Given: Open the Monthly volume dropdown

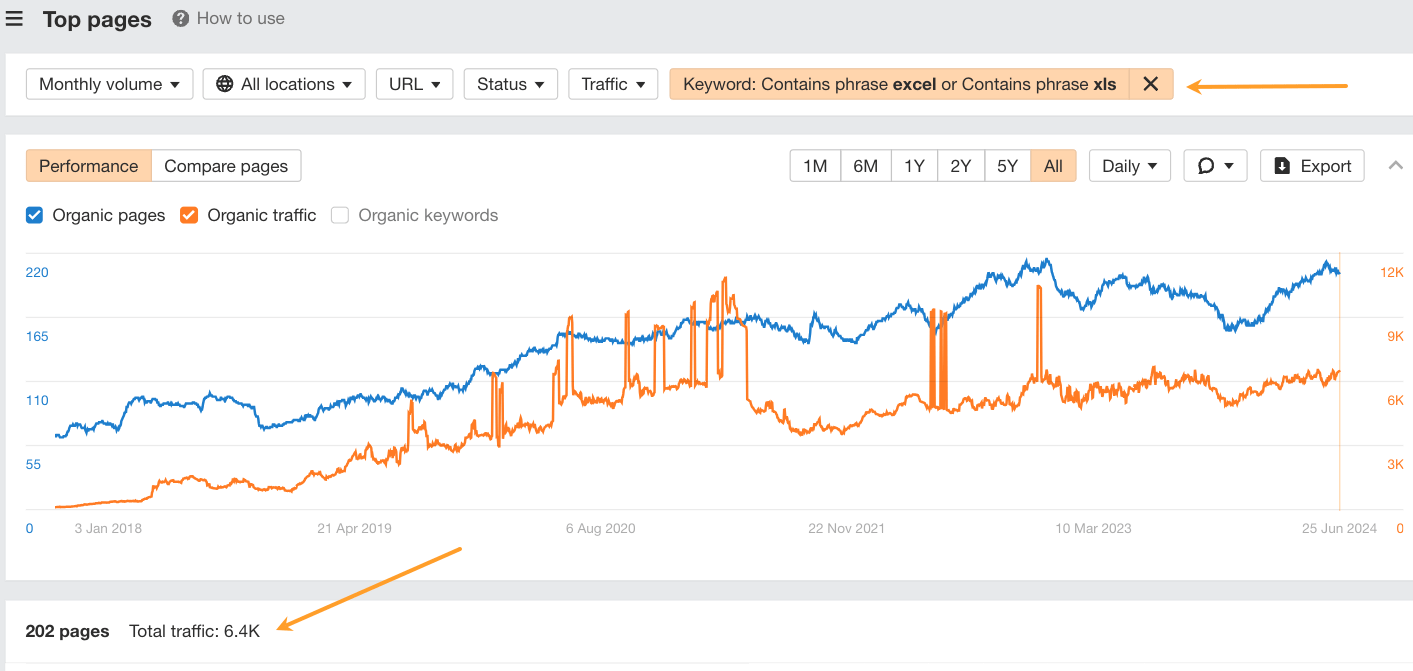Looking at the screenshot, I should [109, 84].
